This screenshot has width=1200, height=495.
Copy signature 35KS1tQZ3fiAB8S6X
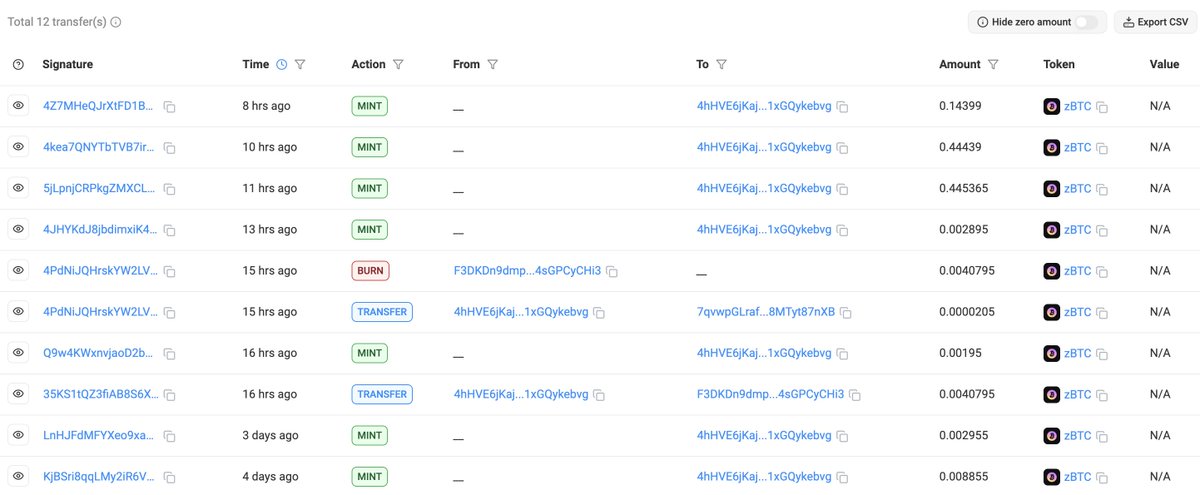(170, 395)
